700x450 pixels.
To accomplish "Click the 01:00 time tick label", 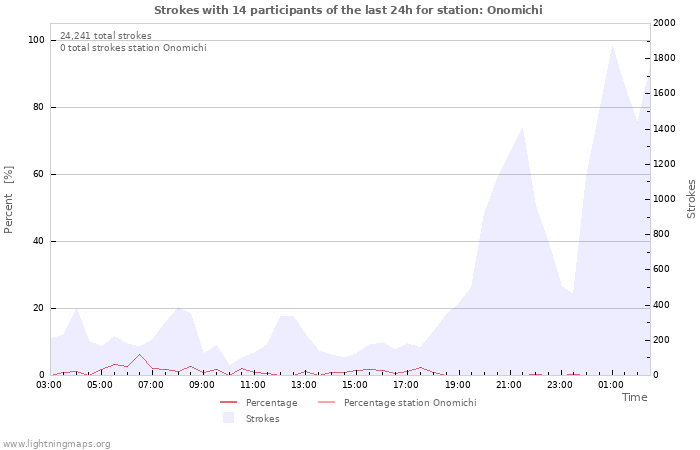I will [611, 385].
